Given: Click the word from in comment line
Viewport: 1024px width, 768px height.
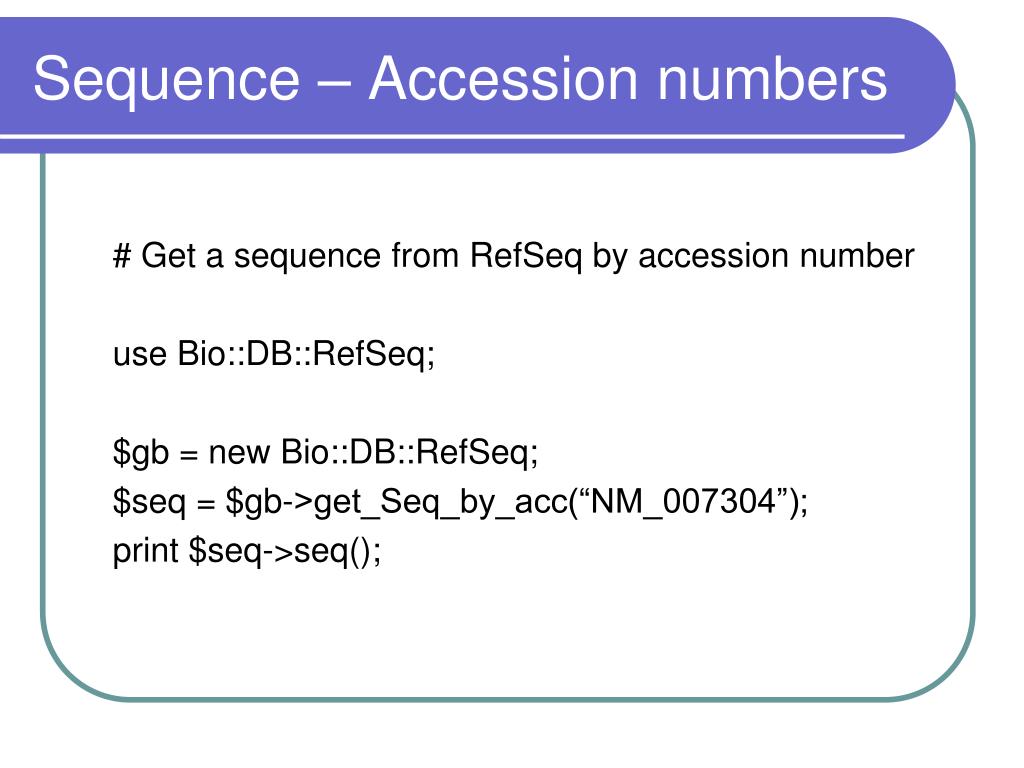Looking at the screenshot, I should pos(424,255).
